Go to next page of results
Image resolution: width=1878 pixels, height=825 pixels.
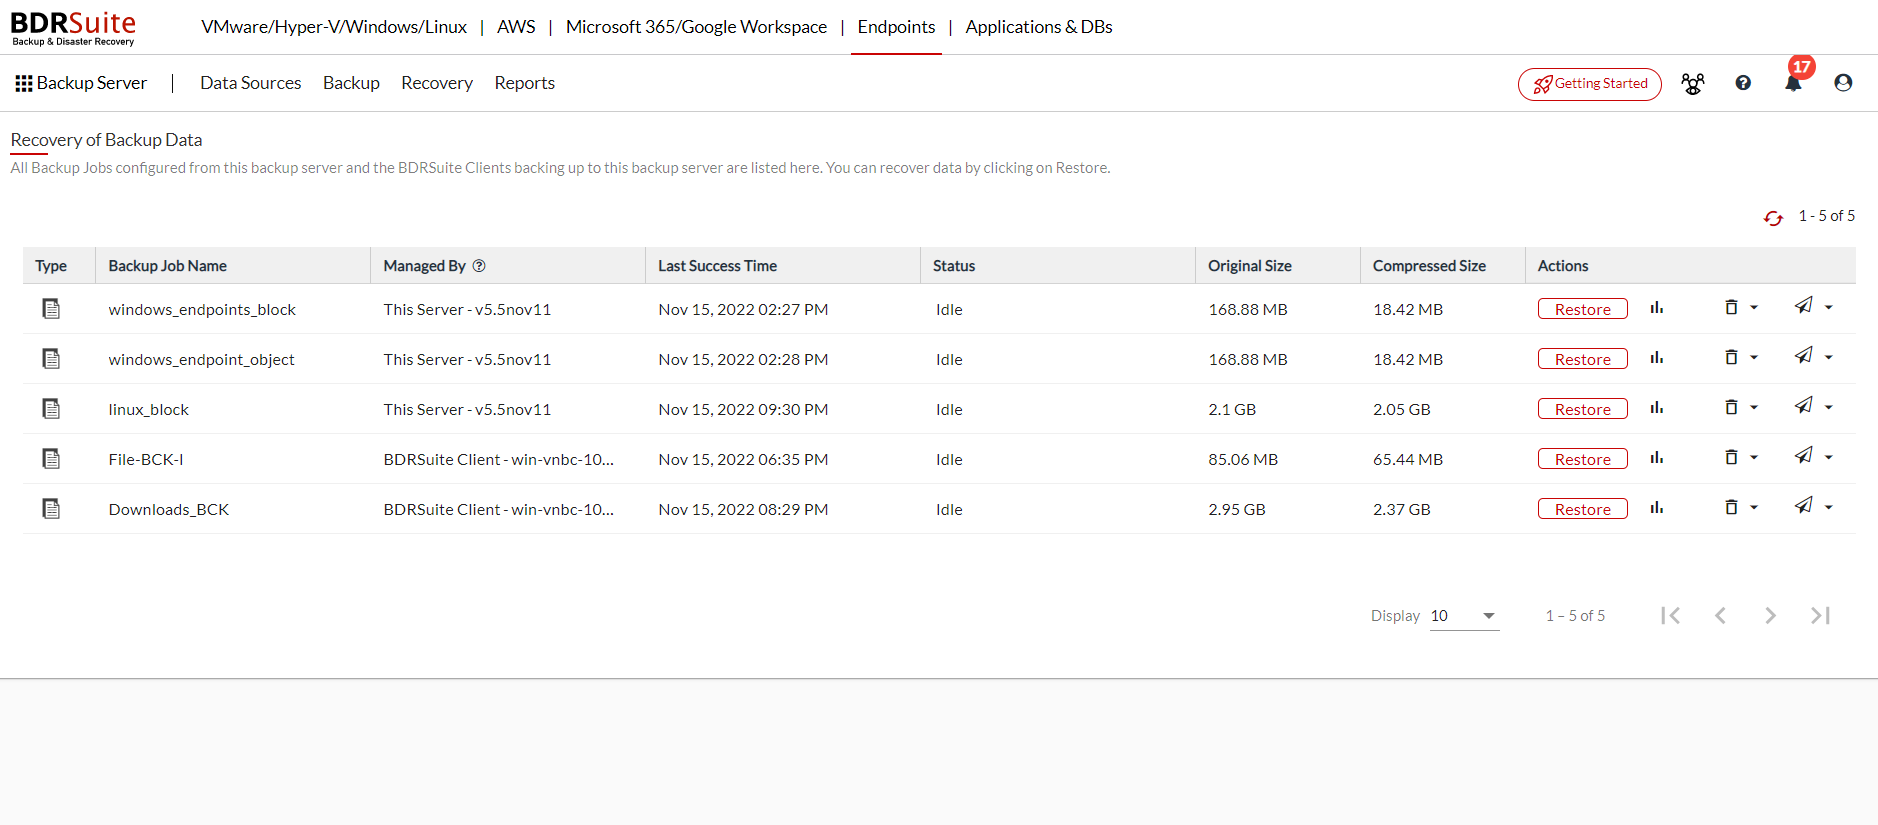coord(1770,616)
